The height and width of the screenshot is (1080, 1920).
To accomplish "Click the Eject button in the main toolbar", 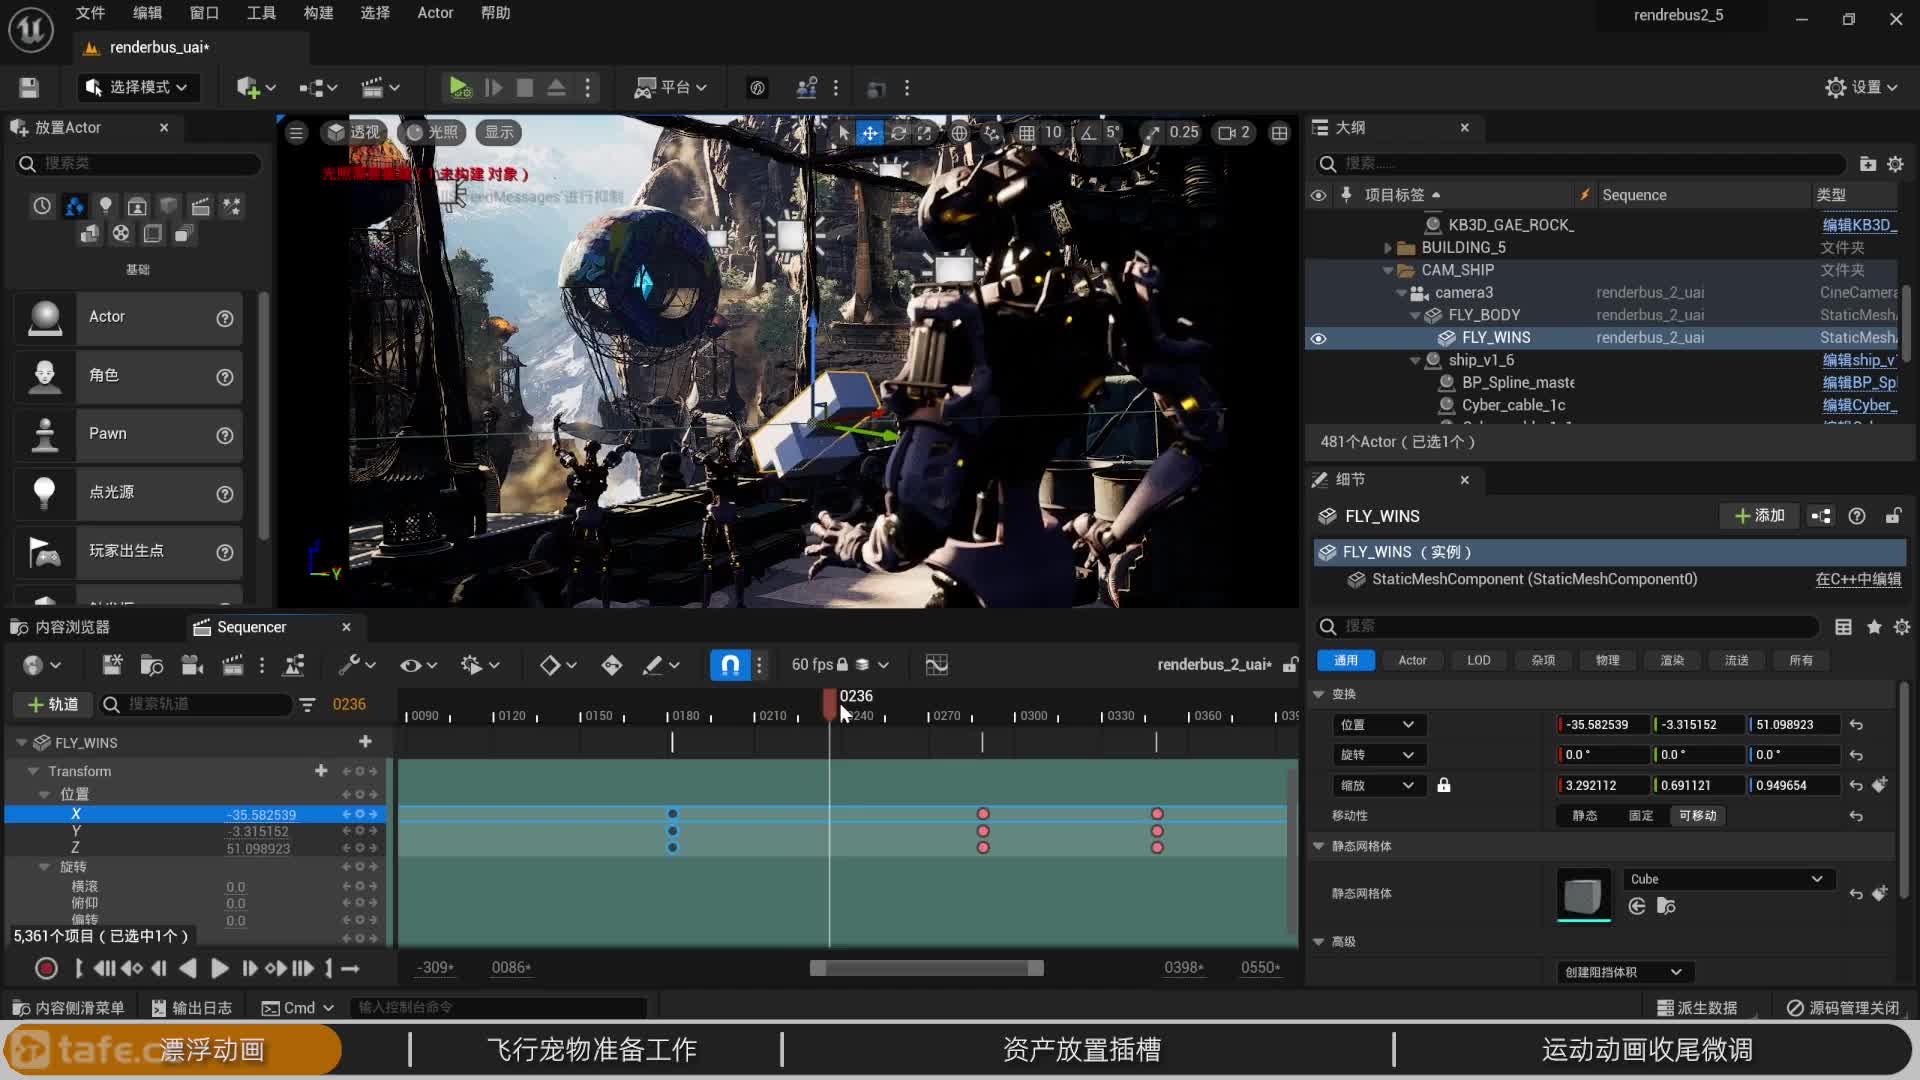I will pos(556,88).
